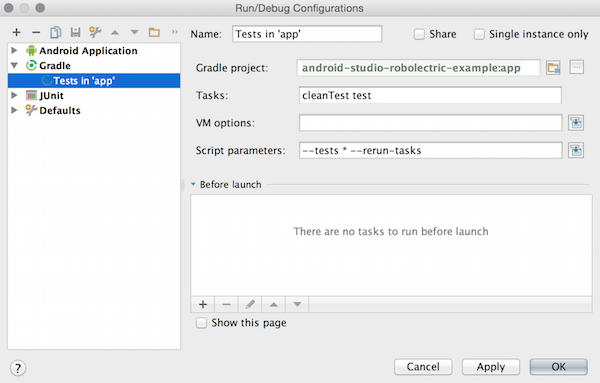
Task: Collapse the Before launch section
Action: 193,184
